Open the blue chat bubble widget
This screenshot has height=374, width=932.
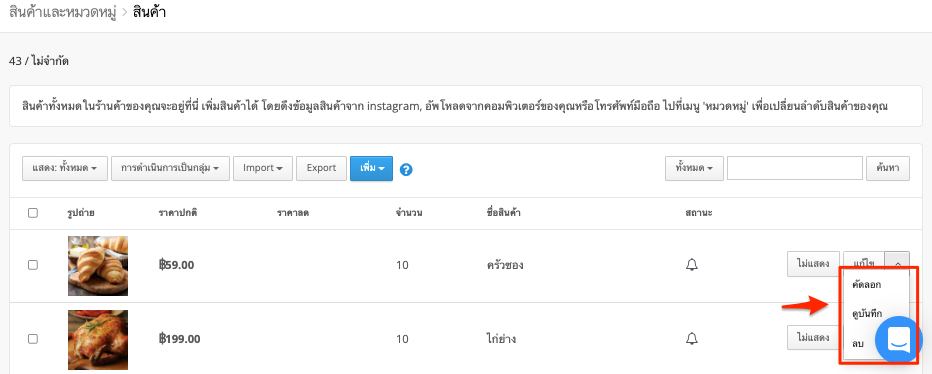pyautogui.click(x=899, y=340)
